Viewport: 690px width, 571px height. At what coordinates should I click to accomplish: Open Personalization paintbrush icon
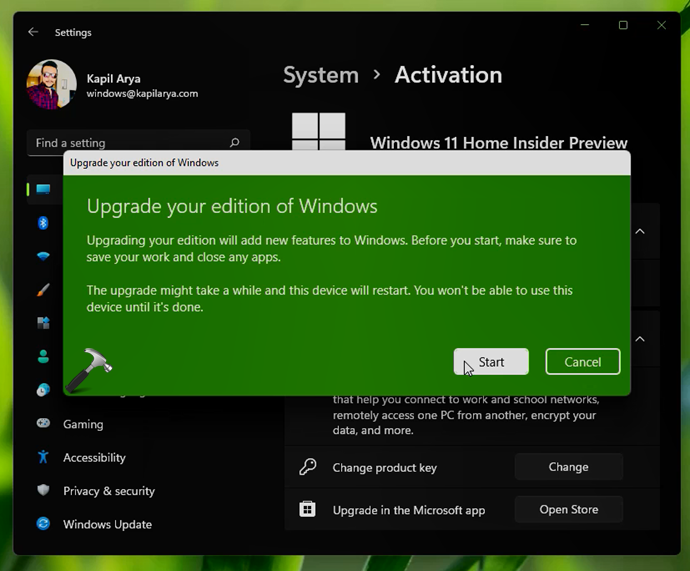click(x=43, y=290)
